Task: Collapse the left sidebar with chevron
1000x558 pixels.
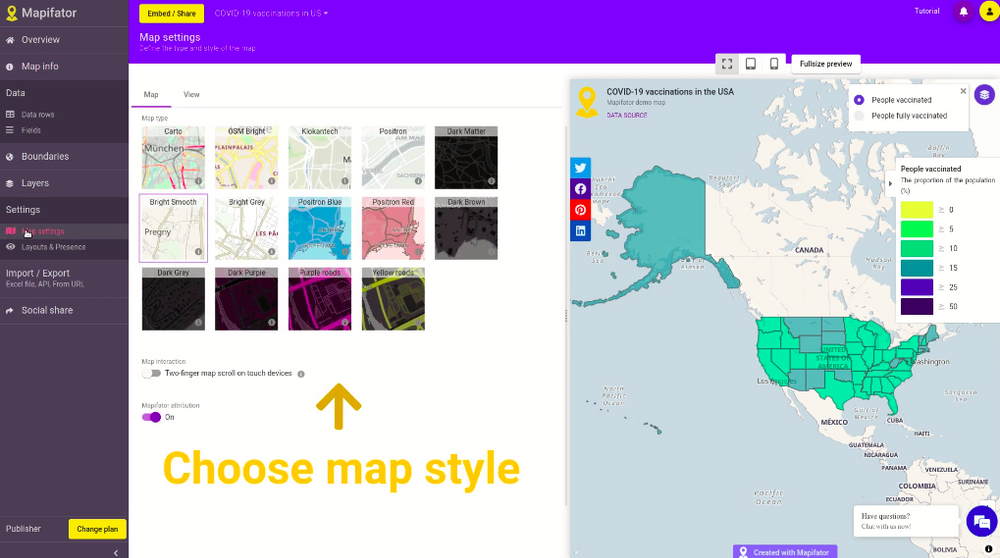Action: 115,553
